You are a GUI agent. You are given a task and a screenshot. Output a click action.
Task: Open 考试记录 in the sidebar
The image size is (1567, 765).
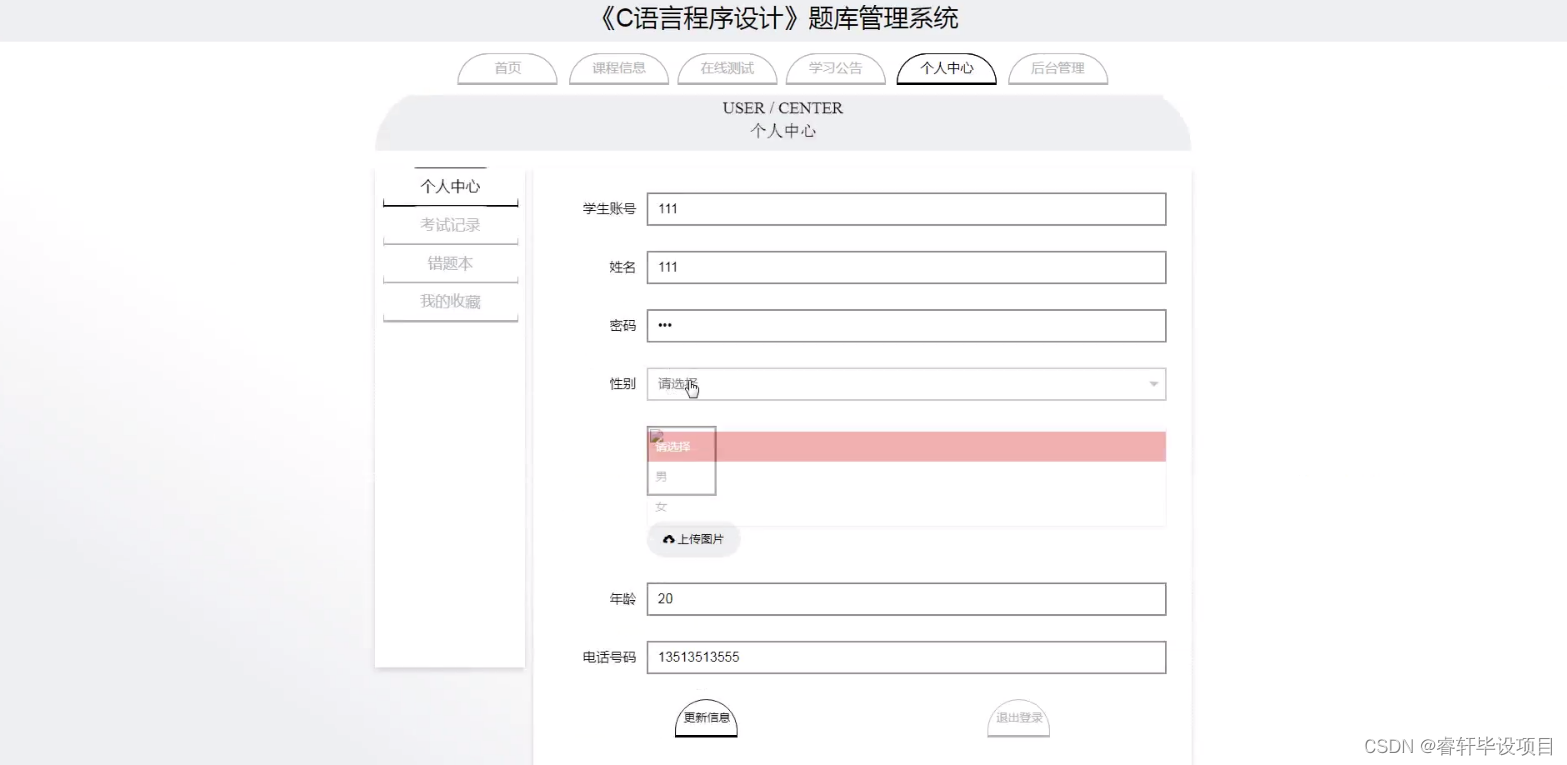pos(449,224)
